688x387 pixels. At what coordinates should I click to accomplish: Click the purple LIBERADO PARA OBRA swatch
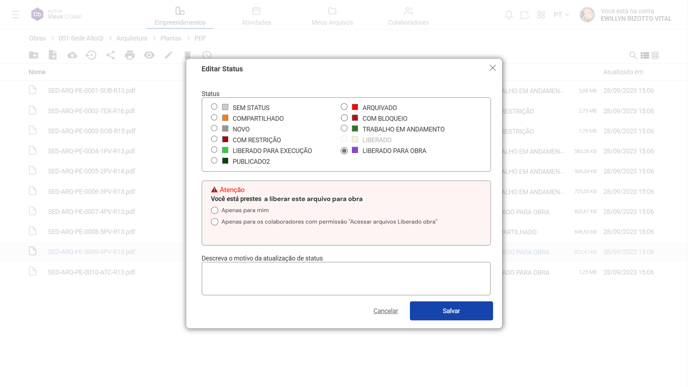point(355,150)
